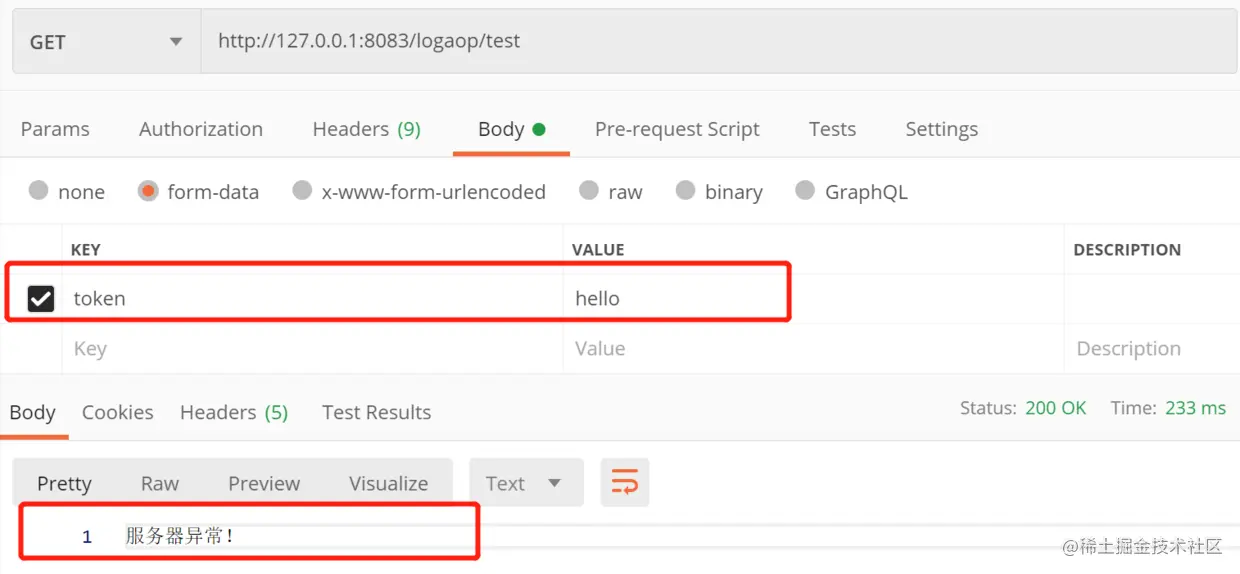Click the empty Description placeholder field
This screenshot has width=1240, height=574.
(1152, 349)
